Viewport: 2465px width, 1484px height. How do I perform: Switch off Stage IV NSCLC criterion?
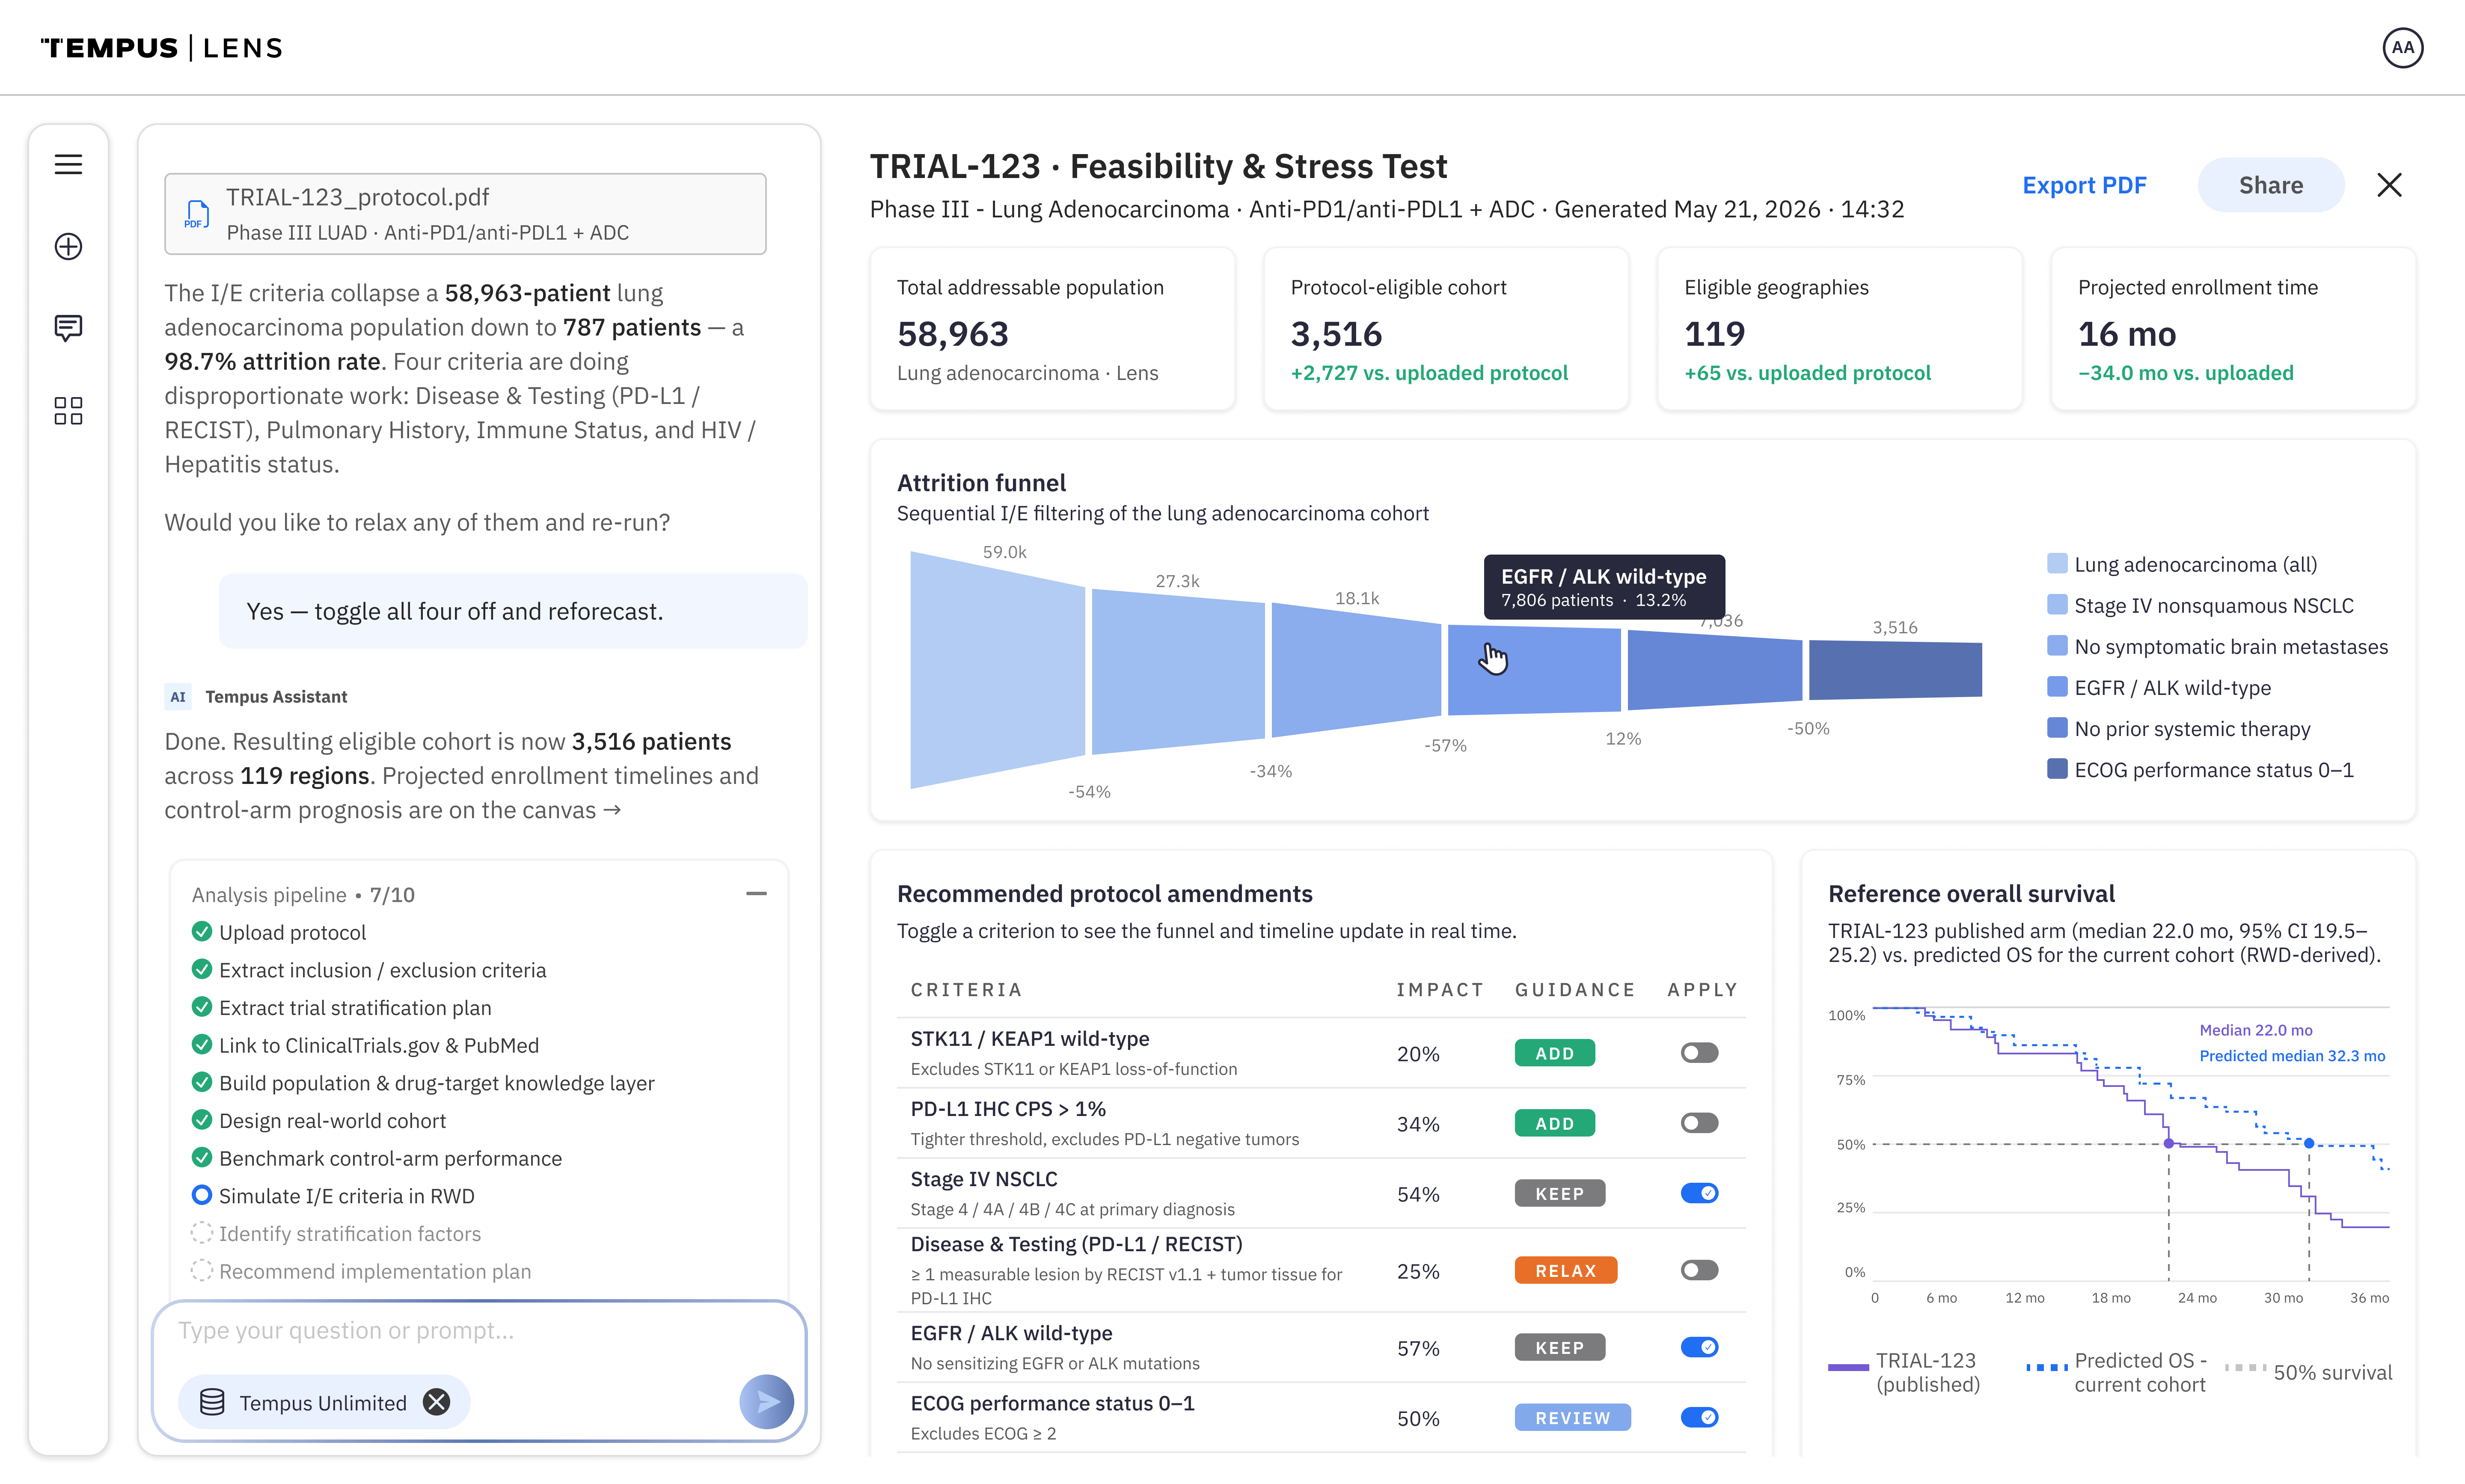click(x=1699, y=1193)
